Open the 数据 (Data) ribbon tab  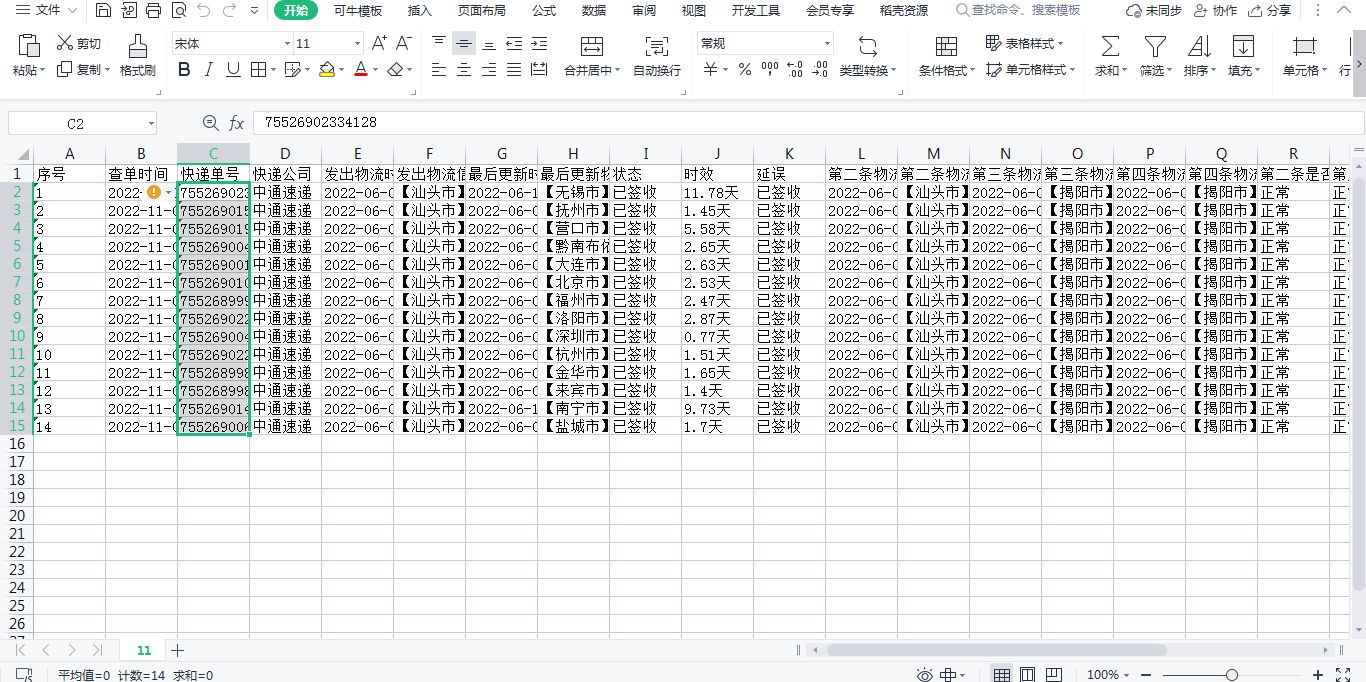[x=594, y=11]
